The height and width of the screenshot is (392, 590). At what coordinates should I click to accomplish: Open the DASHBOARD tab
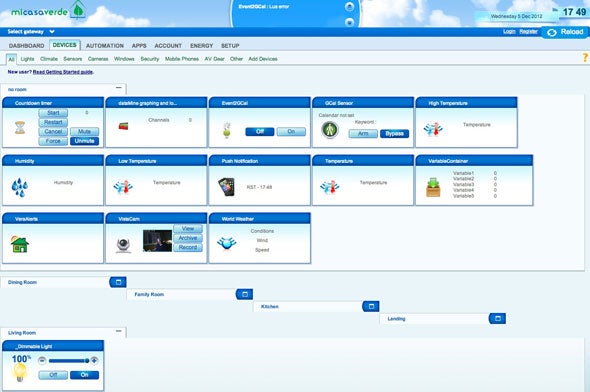(x=26, y=46)
